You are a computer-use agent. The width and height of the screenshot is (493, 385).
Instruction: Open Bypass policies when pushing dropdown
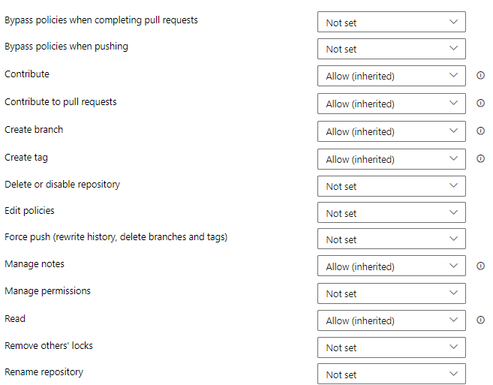[391, 49]
